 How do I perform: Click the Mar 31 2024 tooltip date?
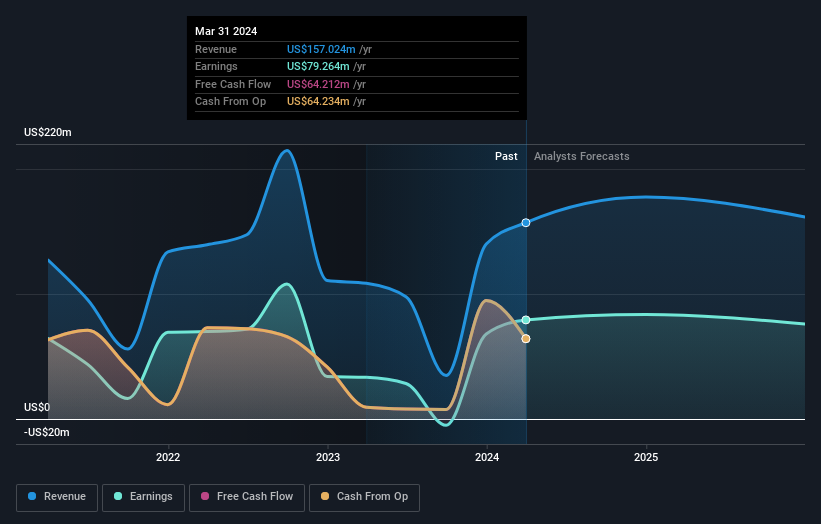point(226,31)
